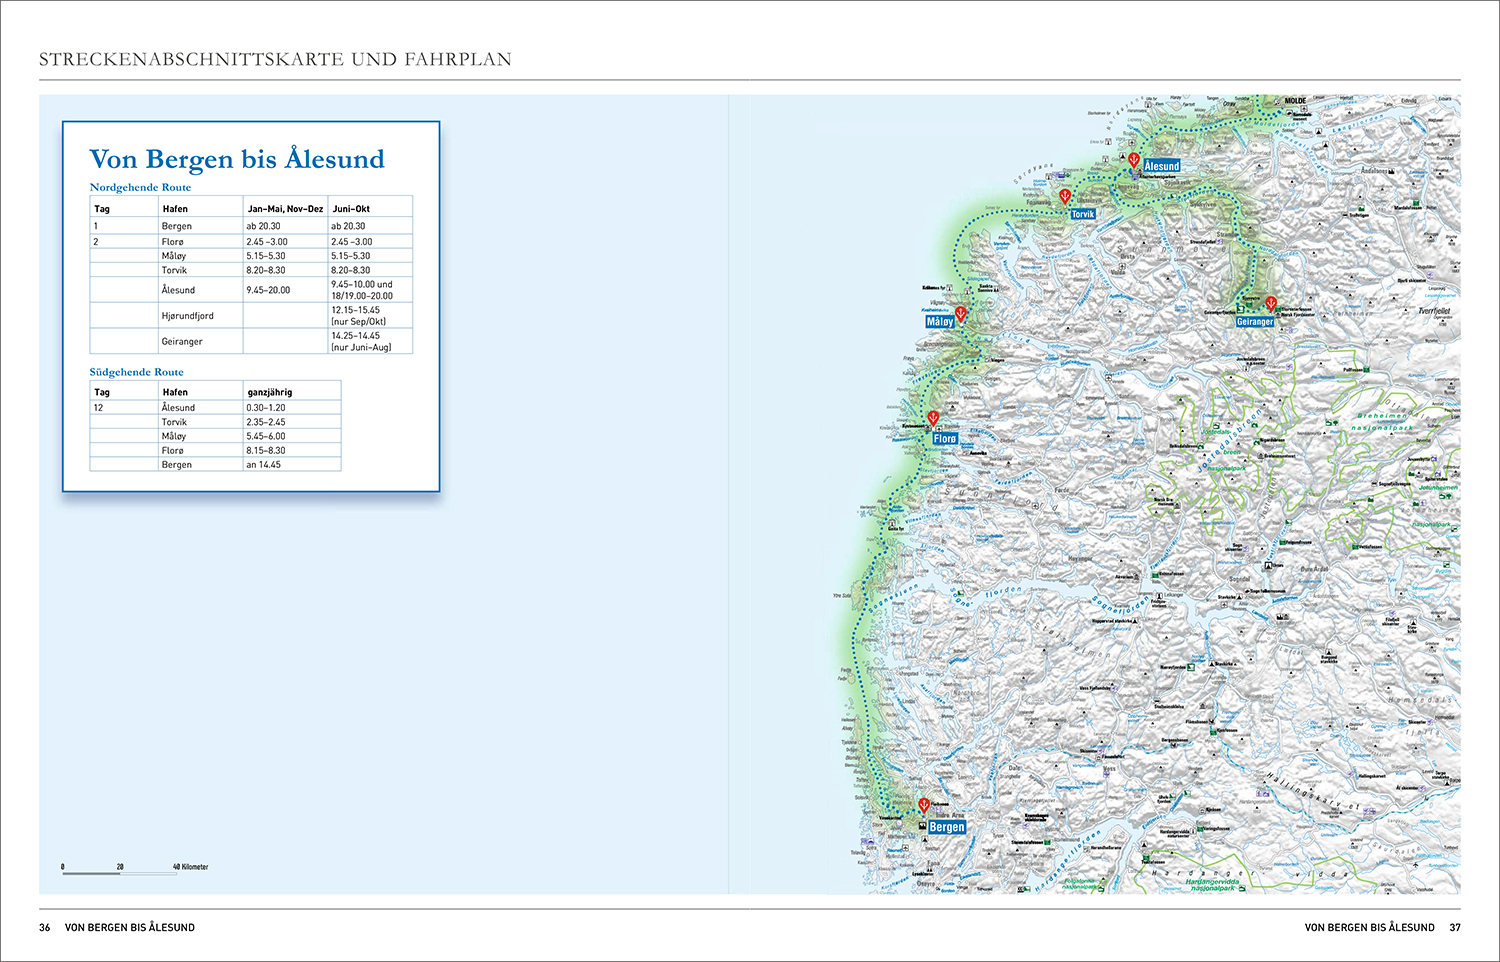Select the red pin marker at Geiranger
1500x962 pixels.
pyautogui.click(x=1271, y=302)
